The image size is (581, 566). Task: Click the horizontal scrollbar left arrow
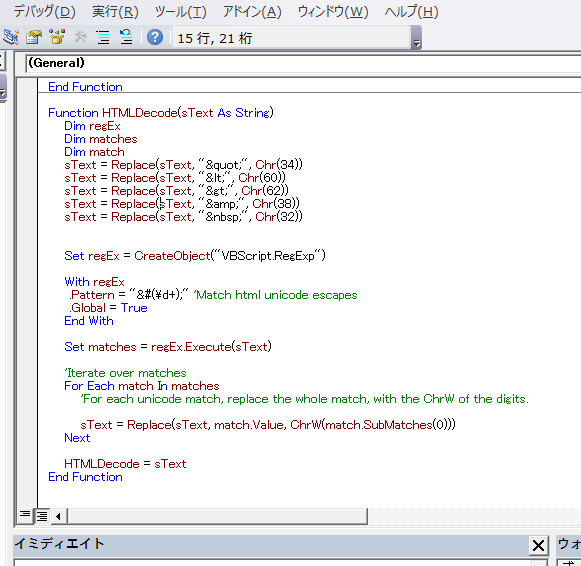(59, 516)
